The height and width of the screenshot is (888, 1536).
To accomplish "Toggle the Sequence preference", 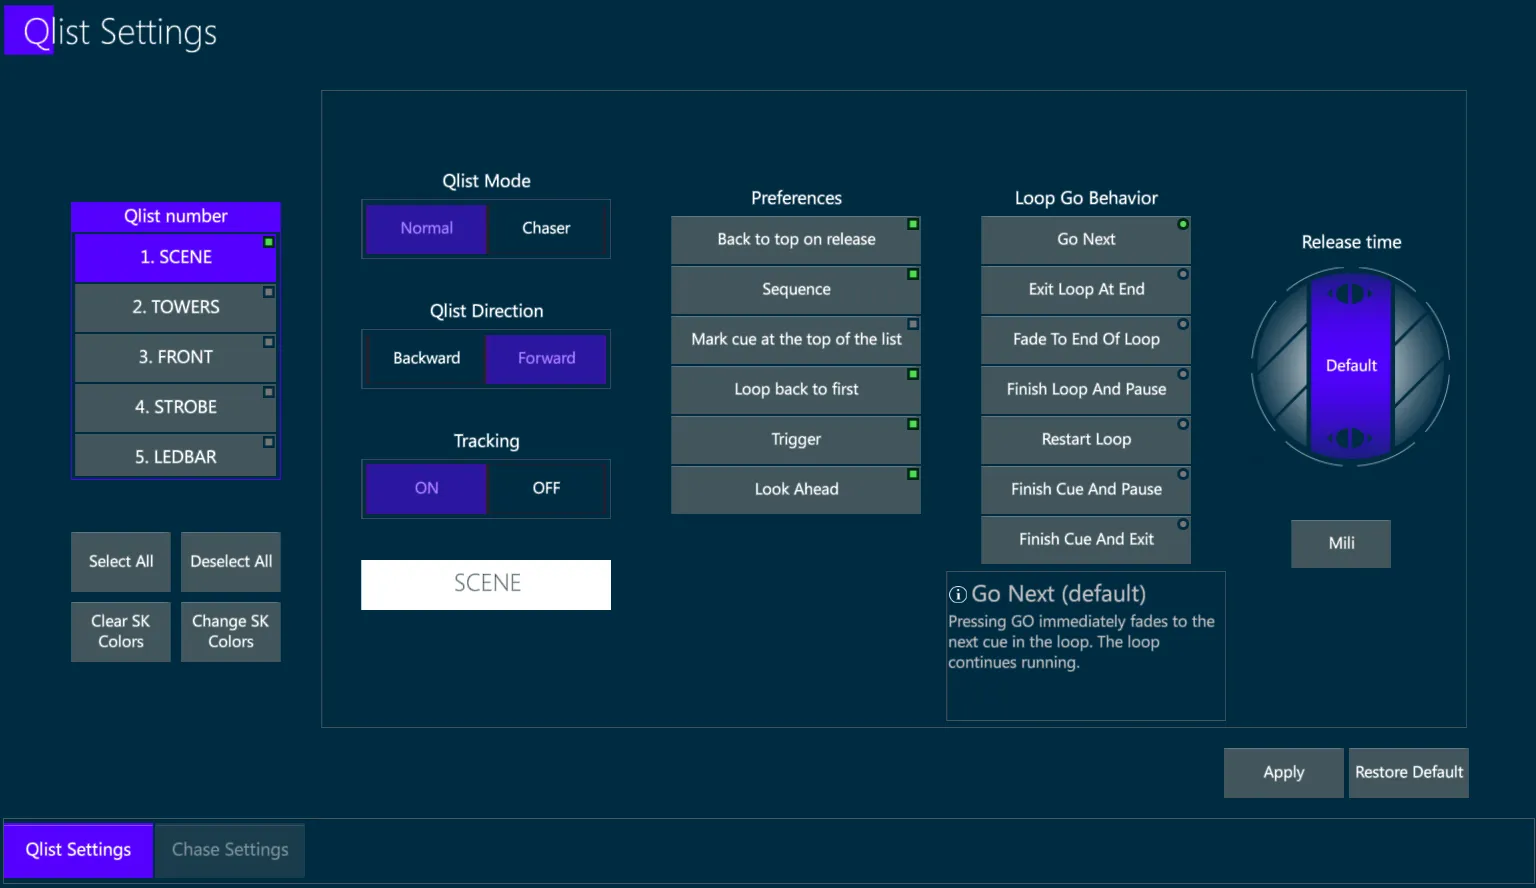I will click(796, 290).
